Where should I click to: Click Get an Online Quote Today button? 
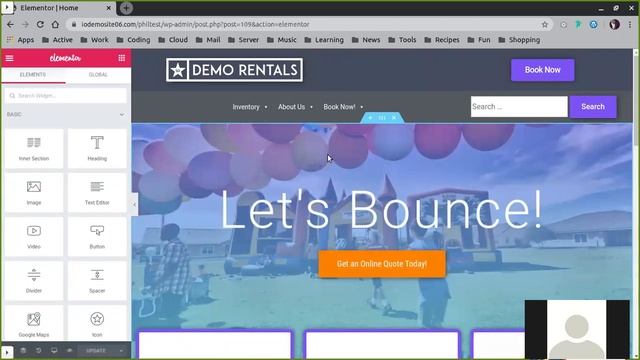click(x=382, y=264)
